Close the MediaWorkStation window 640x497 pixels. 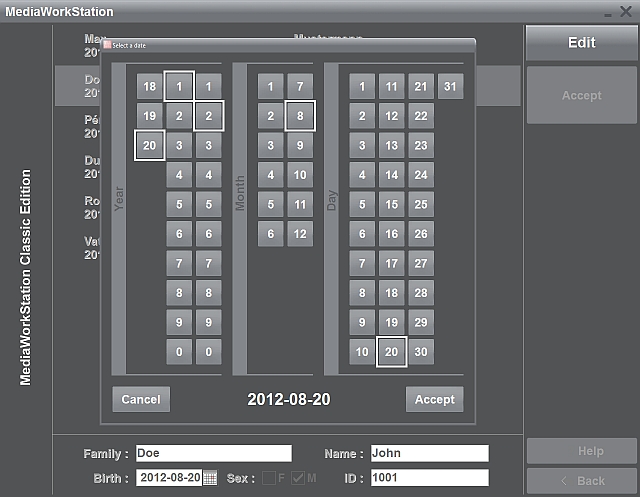626,11
